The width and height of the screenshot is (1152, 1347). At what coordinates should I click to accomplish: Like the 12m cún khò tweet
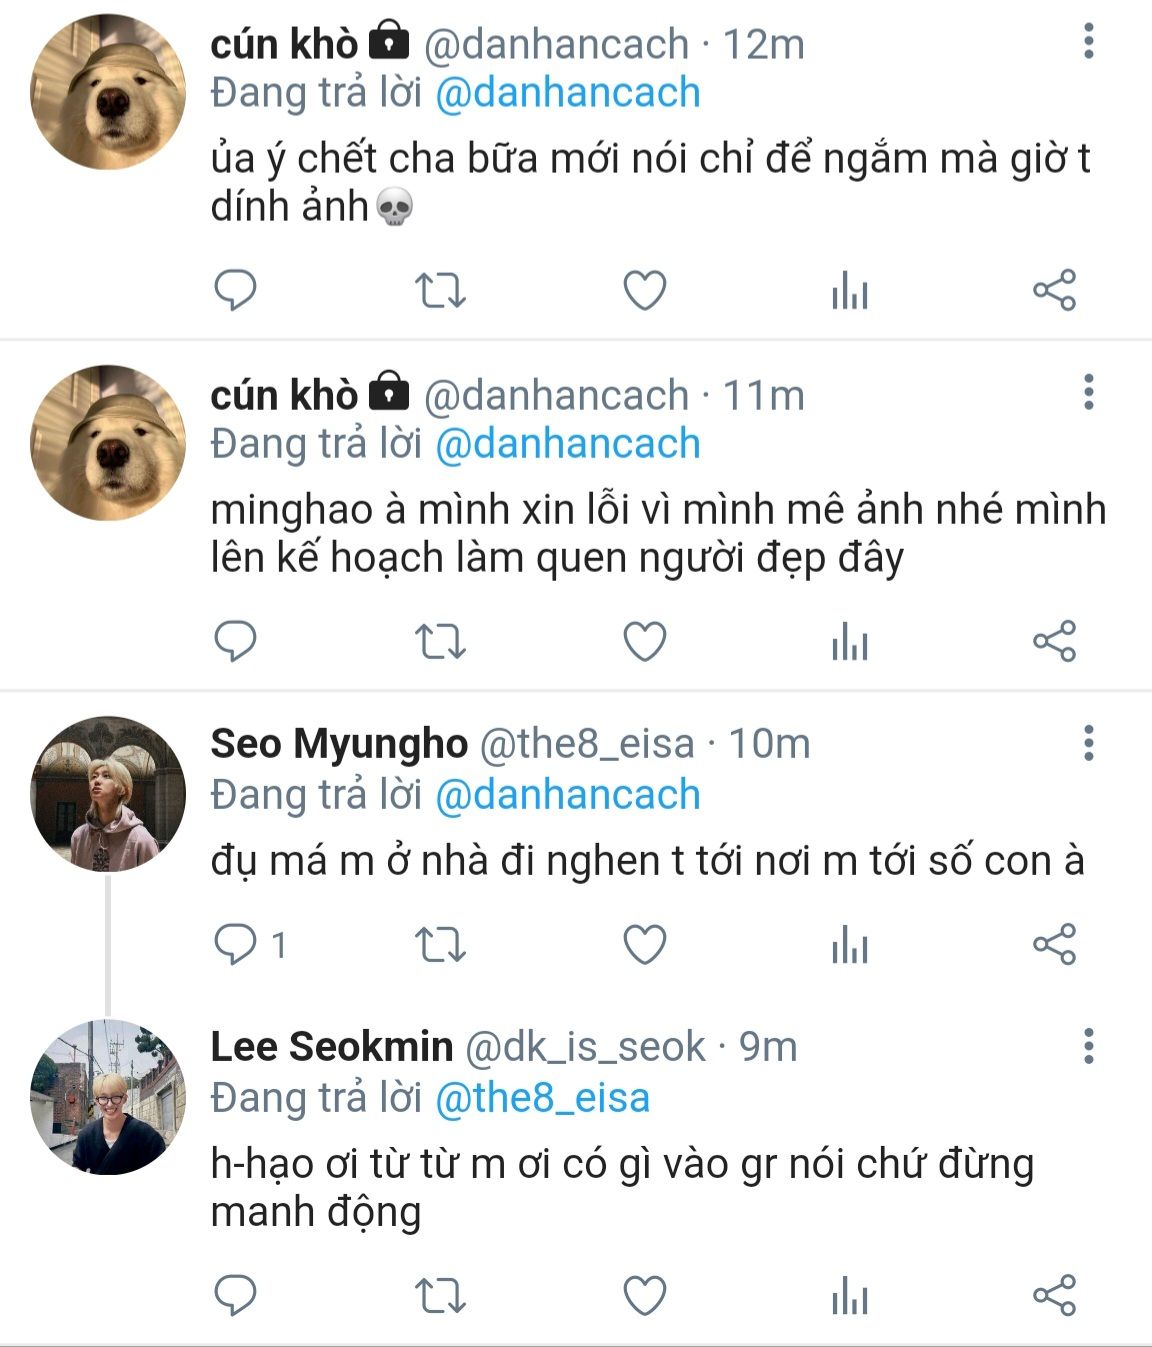645,291
